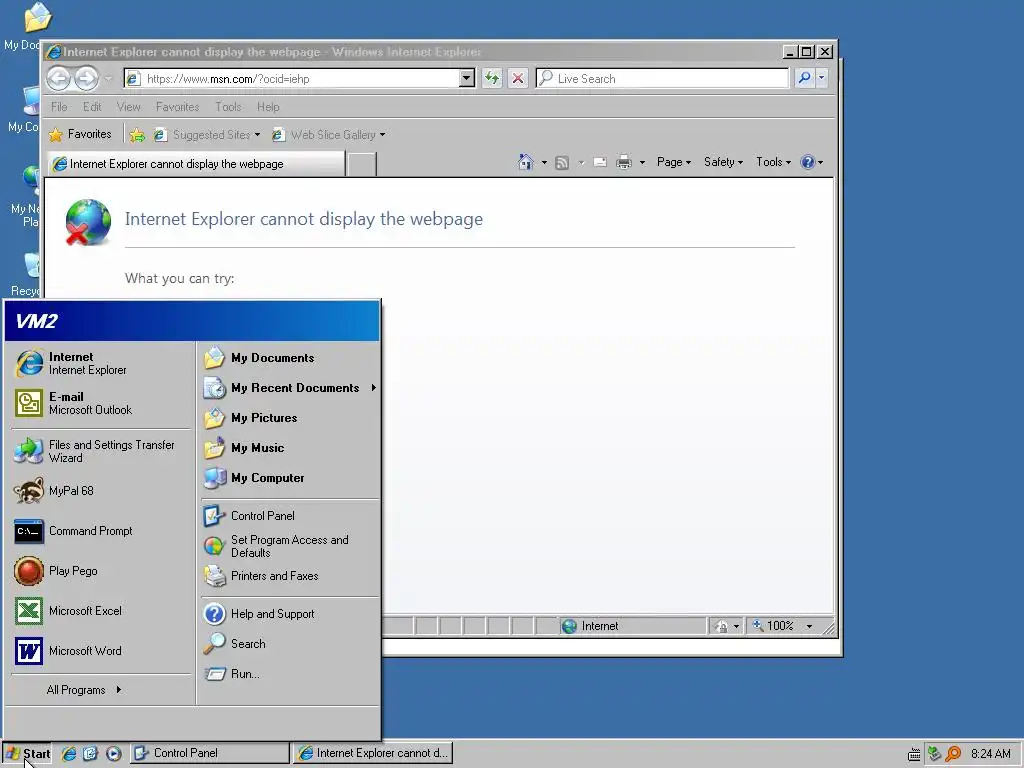Open Control Panel from Start menu
1024x768 pixels.
tap(289, 516)
